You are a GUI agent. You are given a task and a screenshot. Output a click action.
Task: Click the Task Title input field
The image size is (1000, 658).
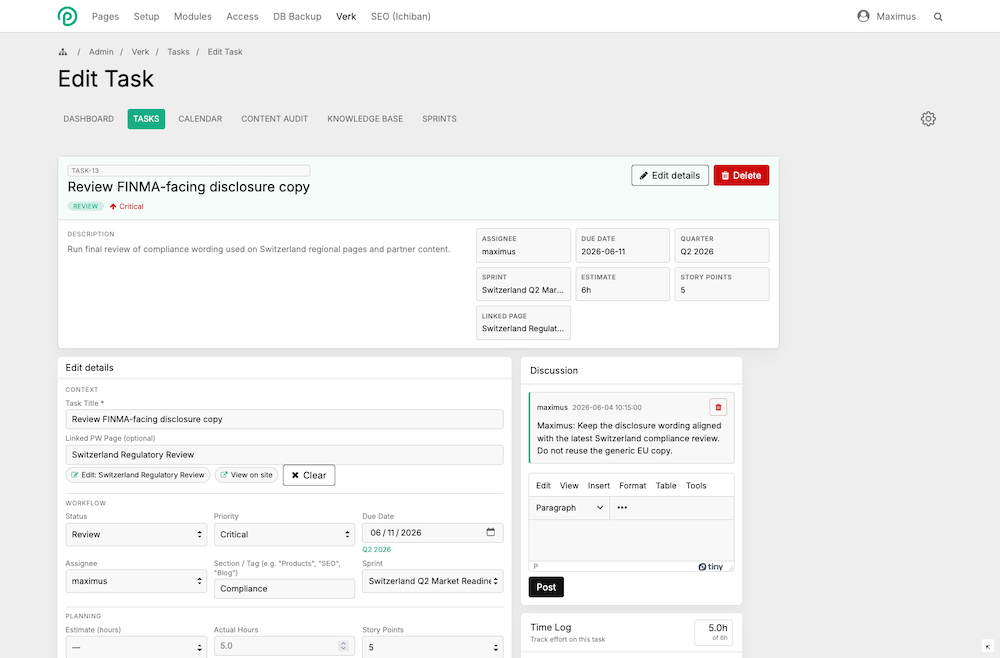pyautogui.click(x=284, y=419)
